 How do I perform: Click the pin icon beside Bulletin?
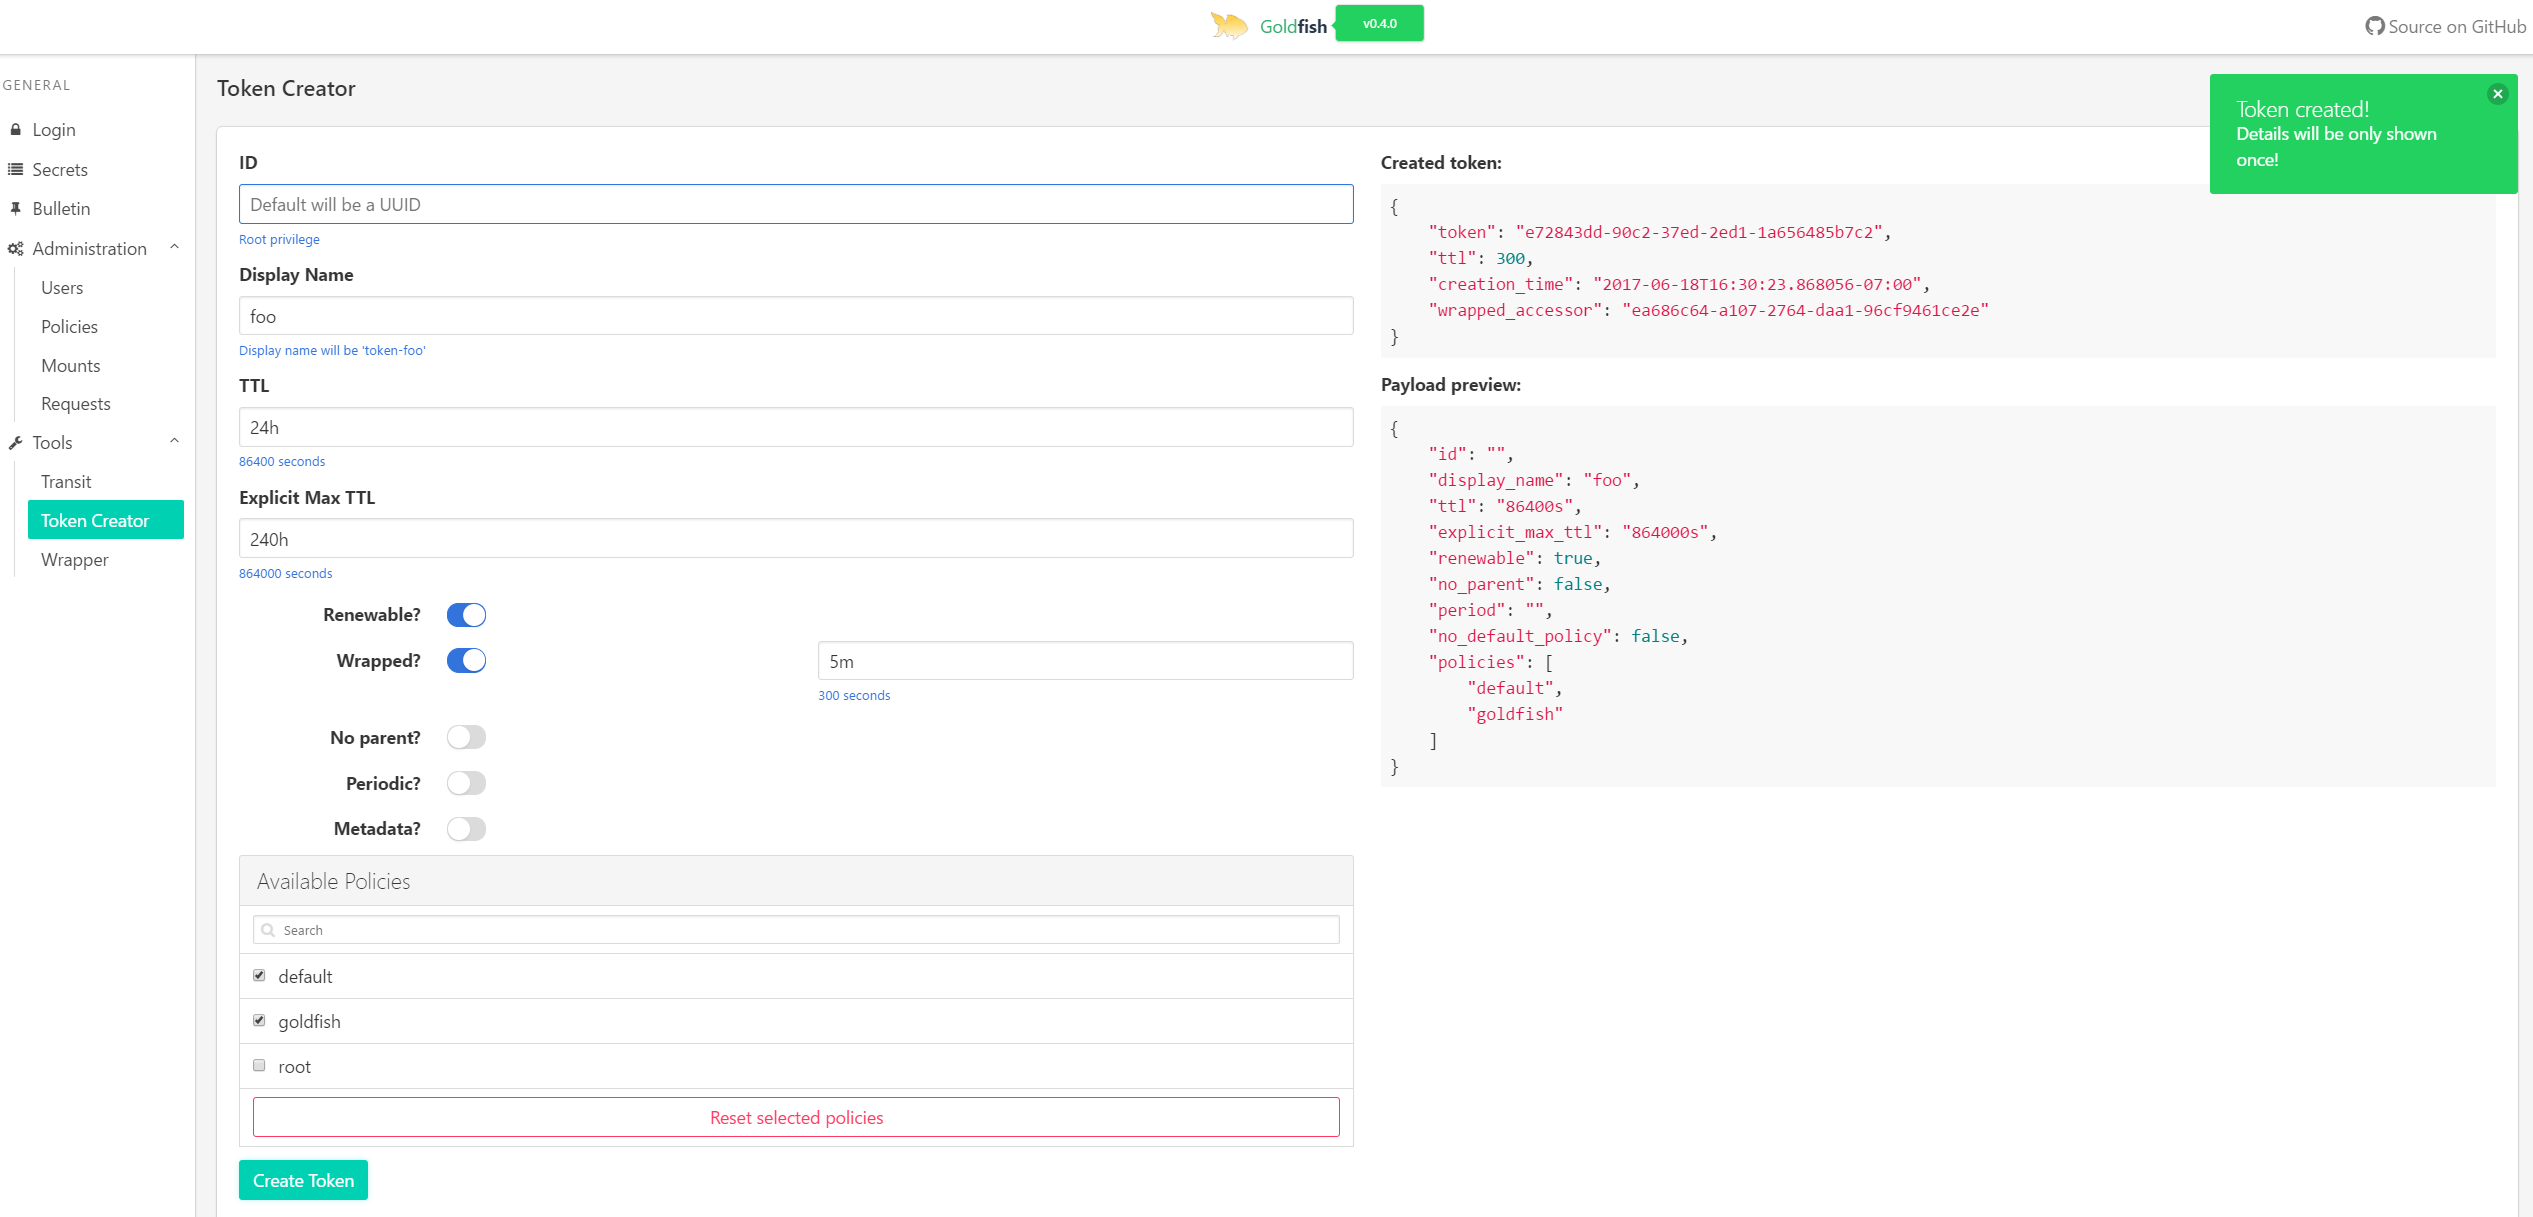point(15,208)
